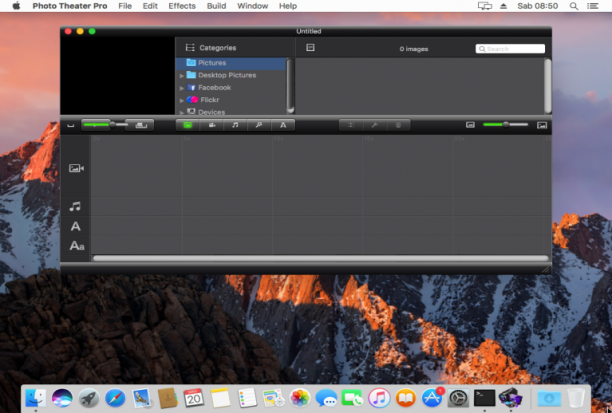612x413 pixels.
Task: Open the Effects menu
Action: pos(182,6)
